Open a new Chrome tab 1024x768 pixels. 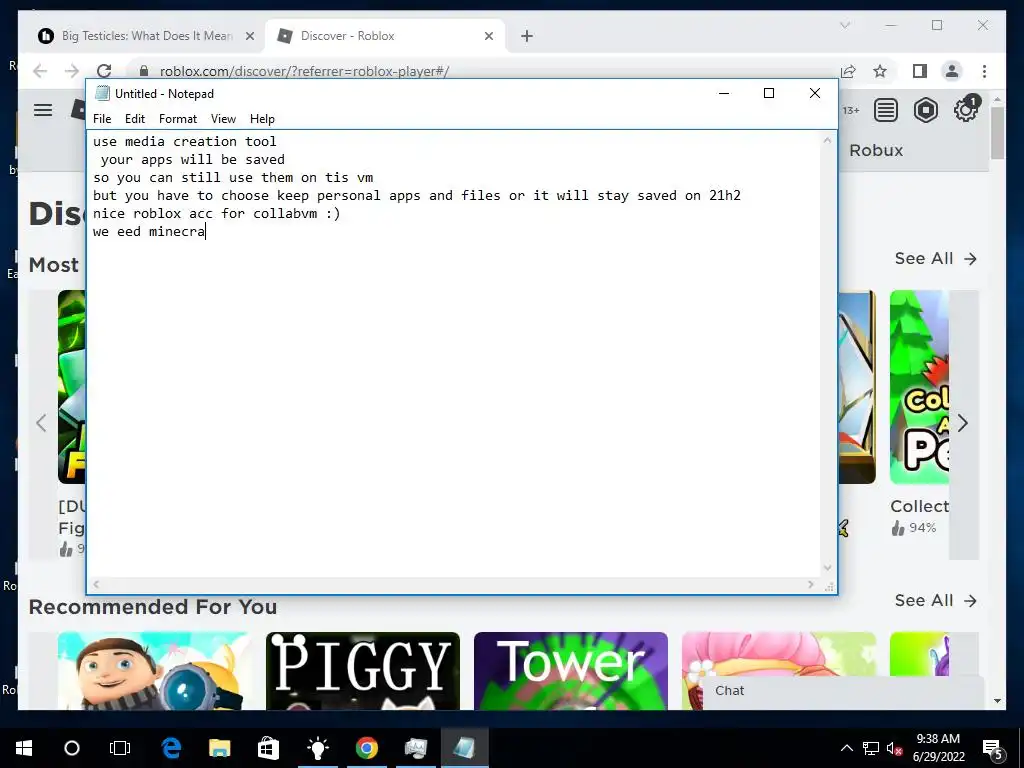tap(527, 36)
